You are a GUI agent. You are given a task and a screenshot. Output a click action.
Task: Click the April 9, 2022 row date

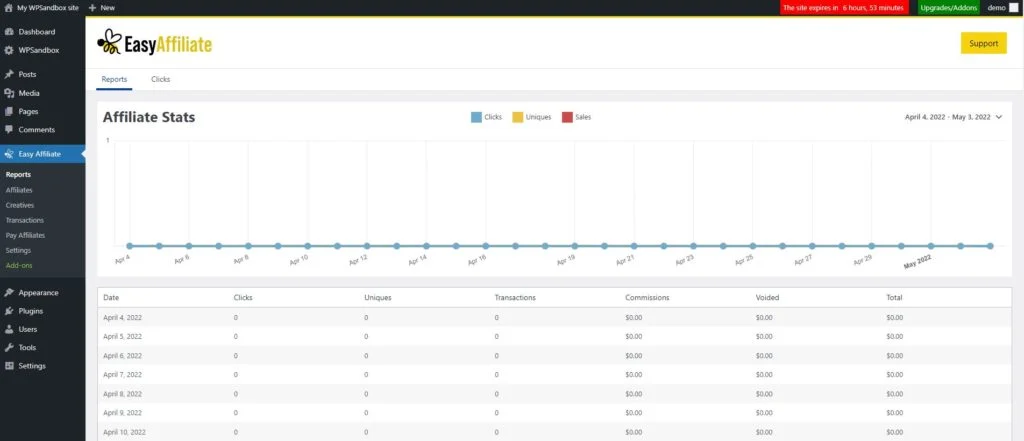tap(123, 413)
